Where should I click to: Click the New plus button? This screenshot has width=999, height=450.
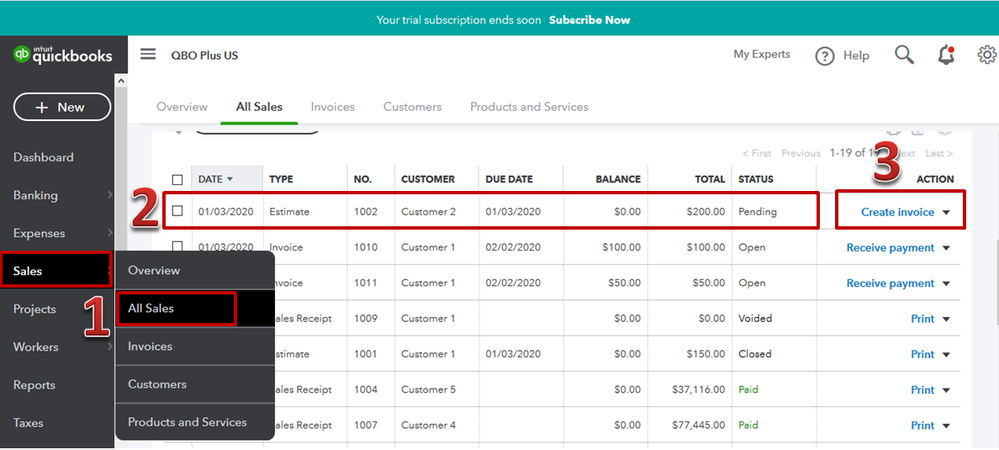tap(62, 107)
